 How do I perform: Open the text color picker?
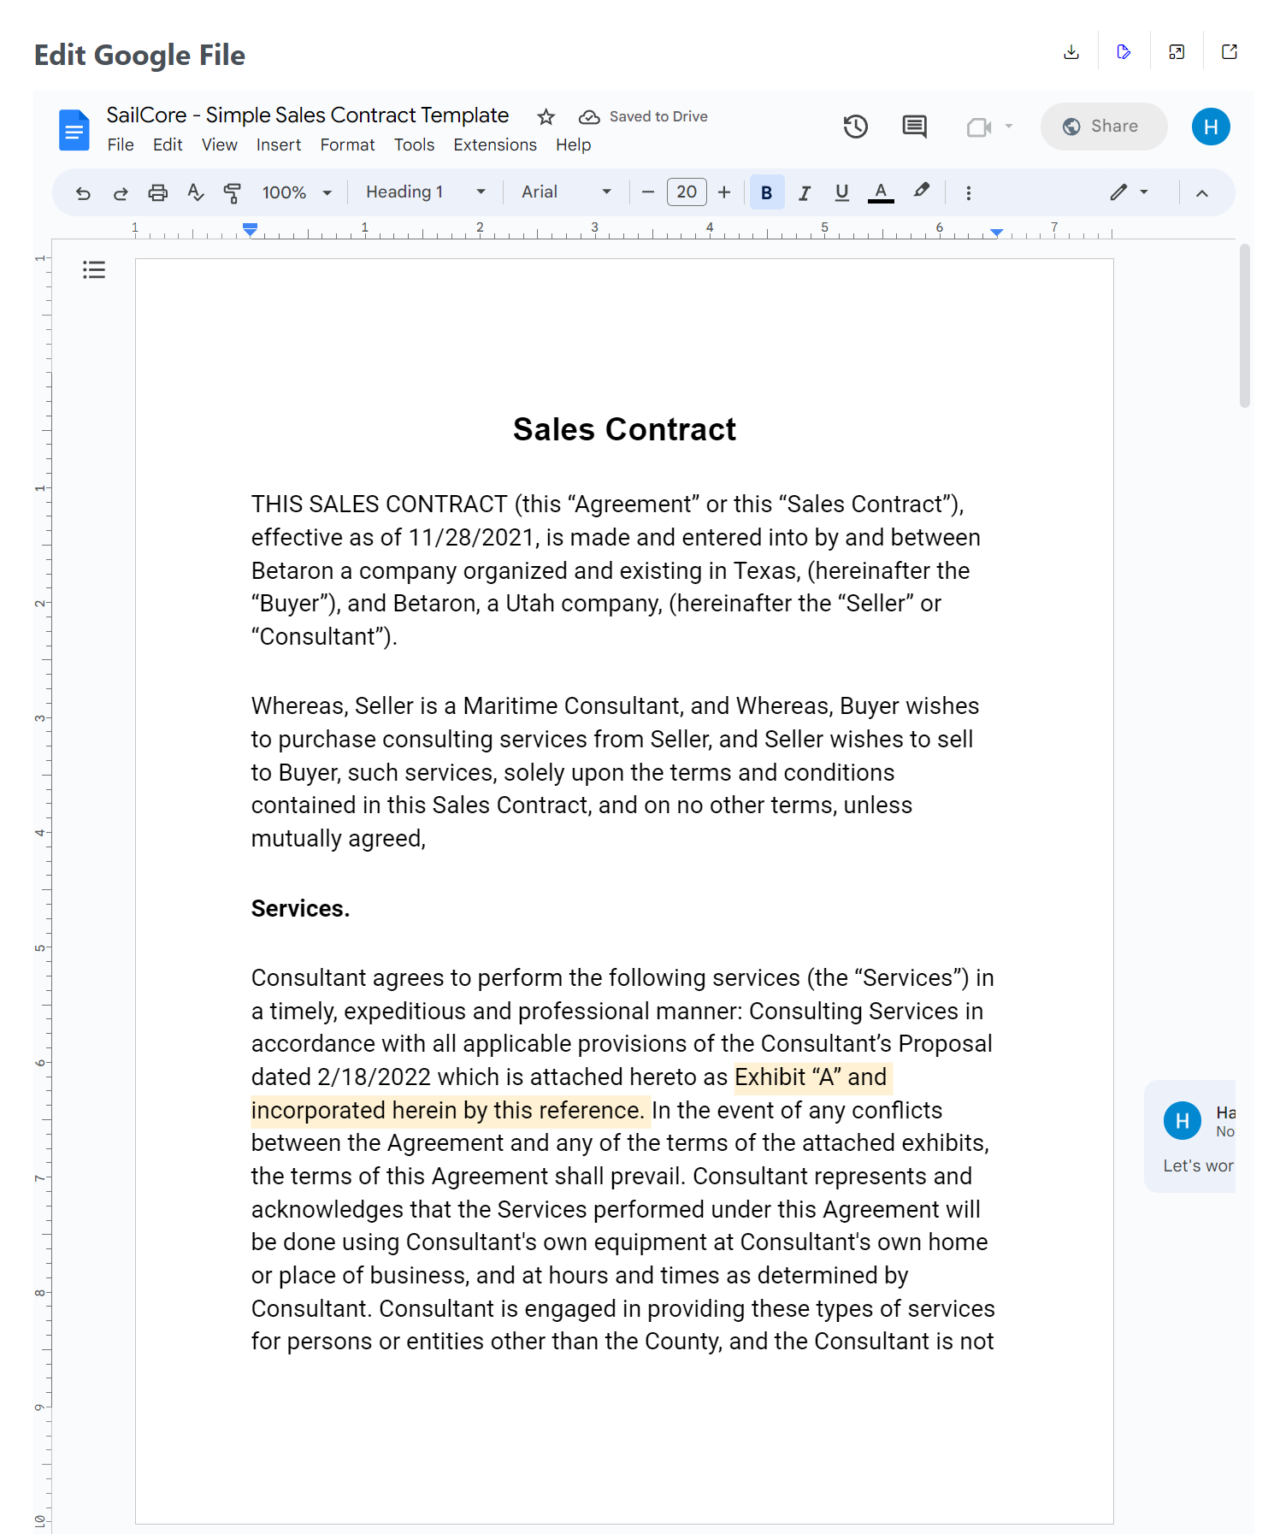click(x=880, y=192)
